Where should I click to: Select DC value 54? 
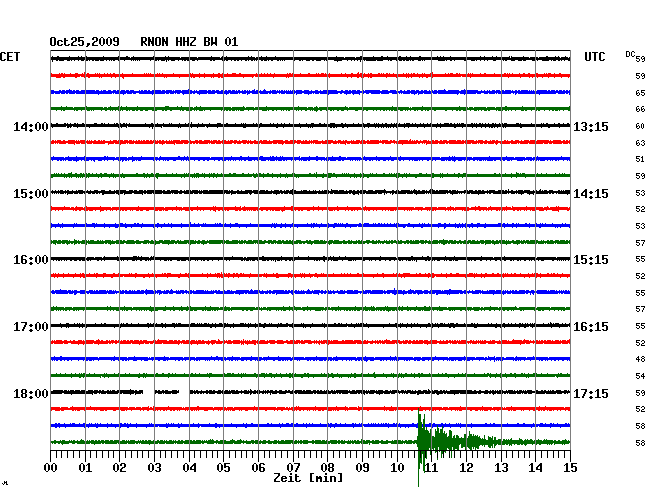[640, 376]
